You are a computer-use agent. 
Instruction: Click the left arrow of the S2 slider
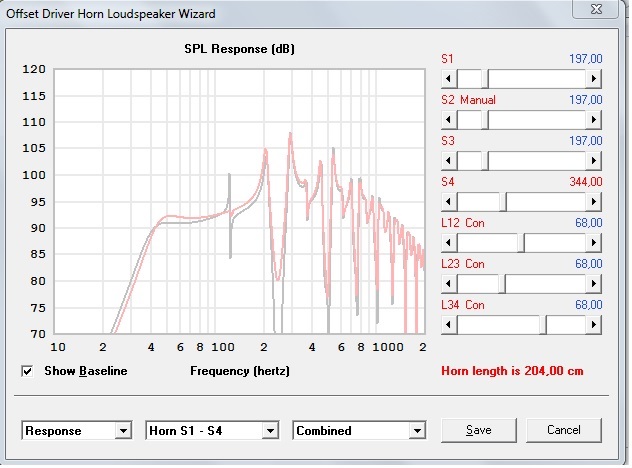(449, 120)
